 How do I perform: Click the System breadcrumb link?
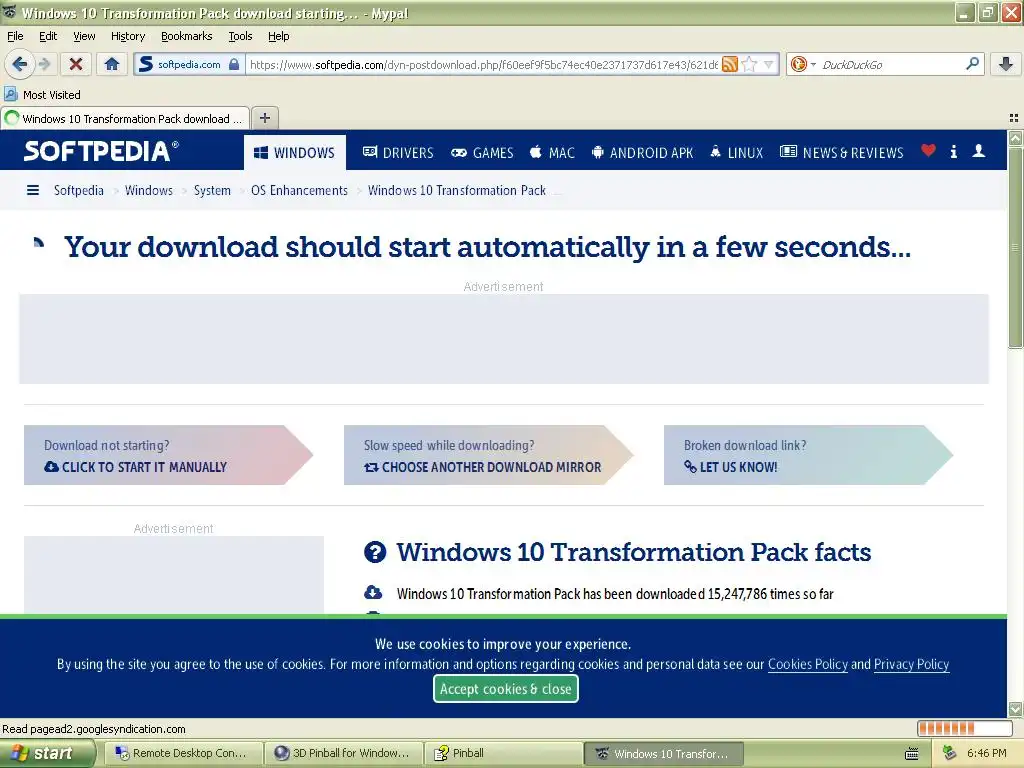[212, 190]
